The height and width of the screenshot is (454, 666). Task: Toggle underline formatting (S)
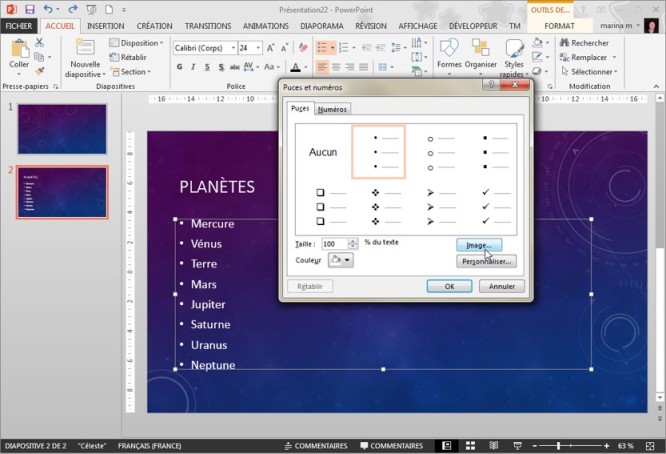tap(207, 67)
